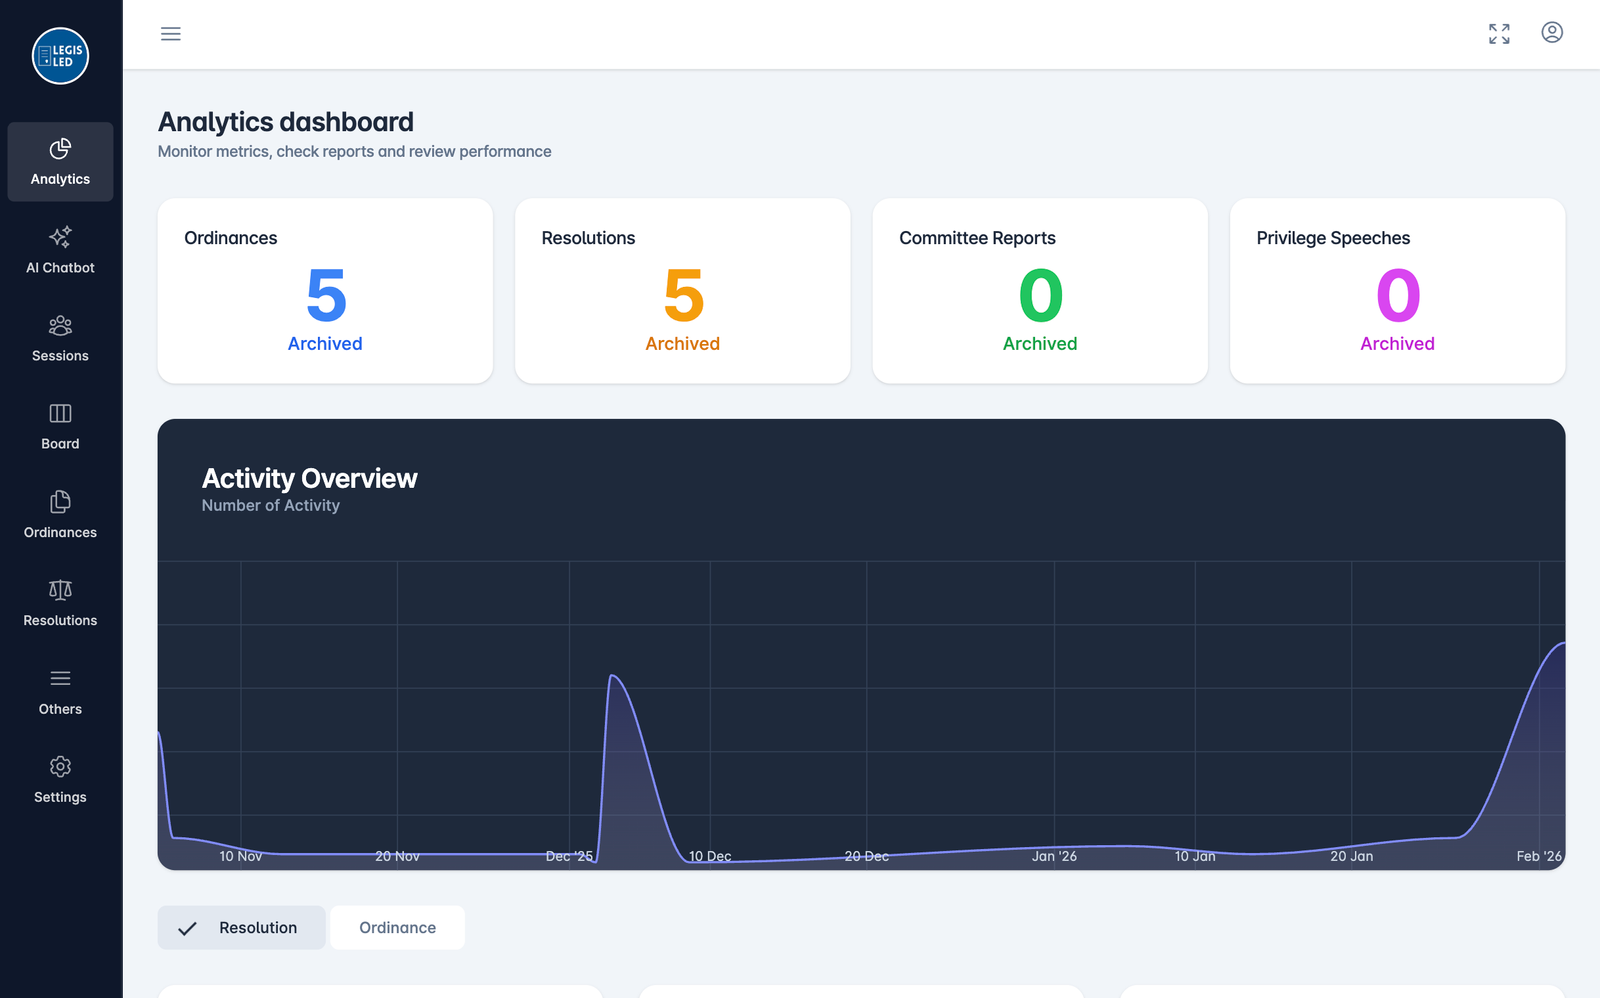Open the AI Chatbot sparkle icon
The image size is (1600, 998).
click(x=60, y=237)
